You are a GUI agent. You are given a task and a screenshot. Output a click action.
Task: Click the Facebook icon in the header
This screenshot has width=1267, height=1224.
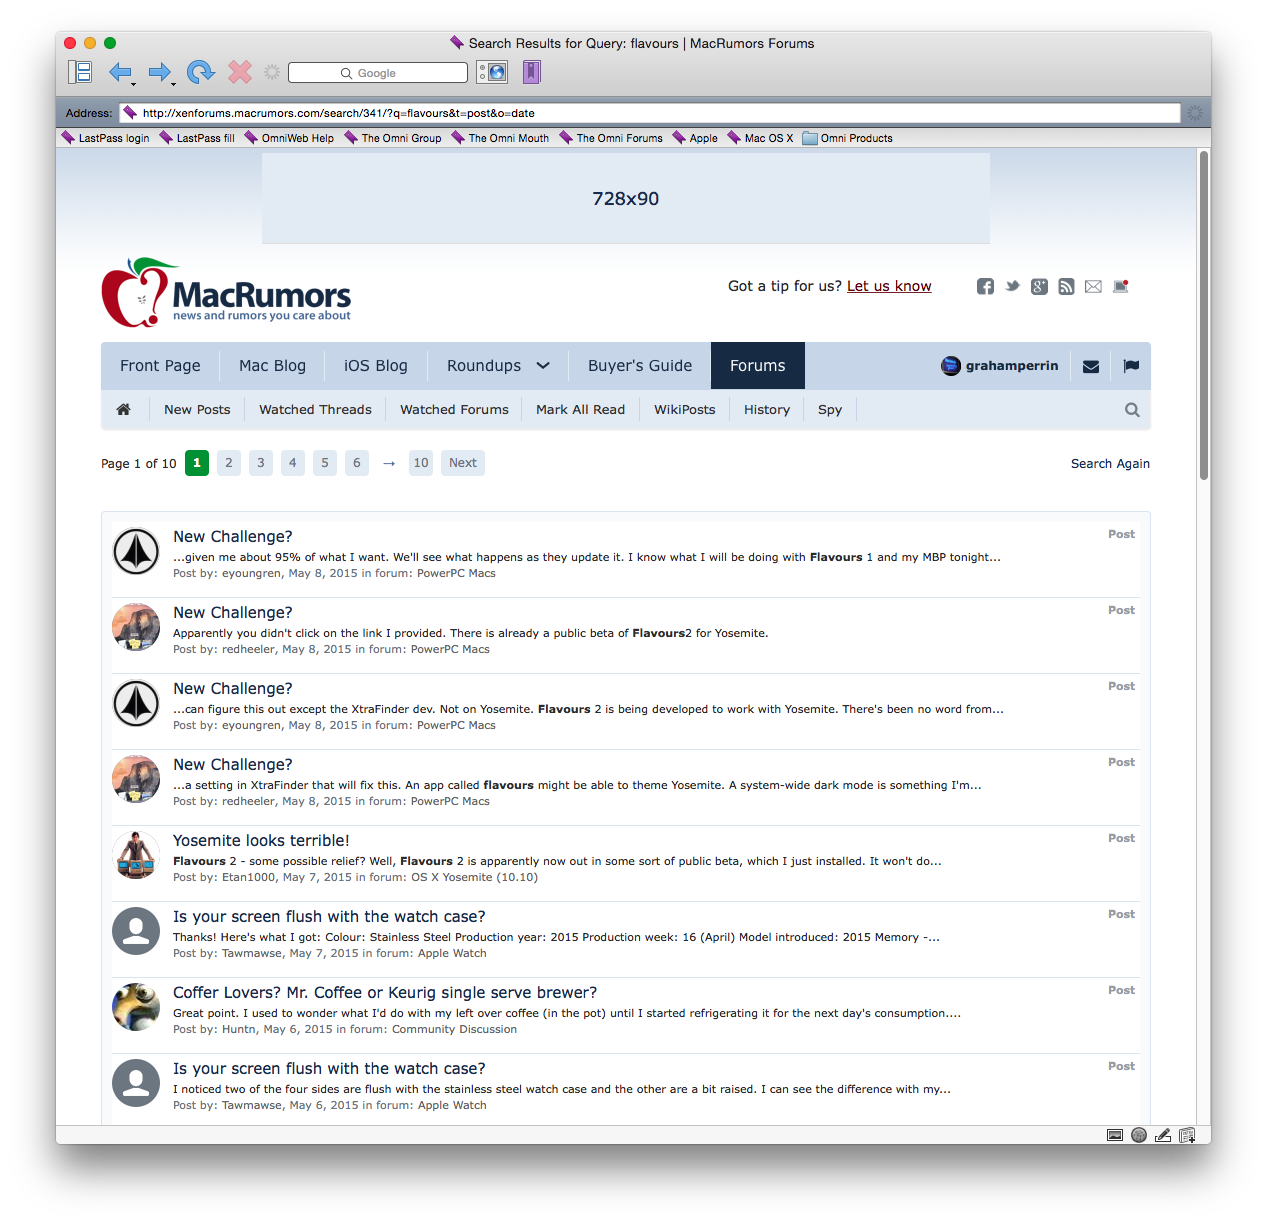pos(986,287)
